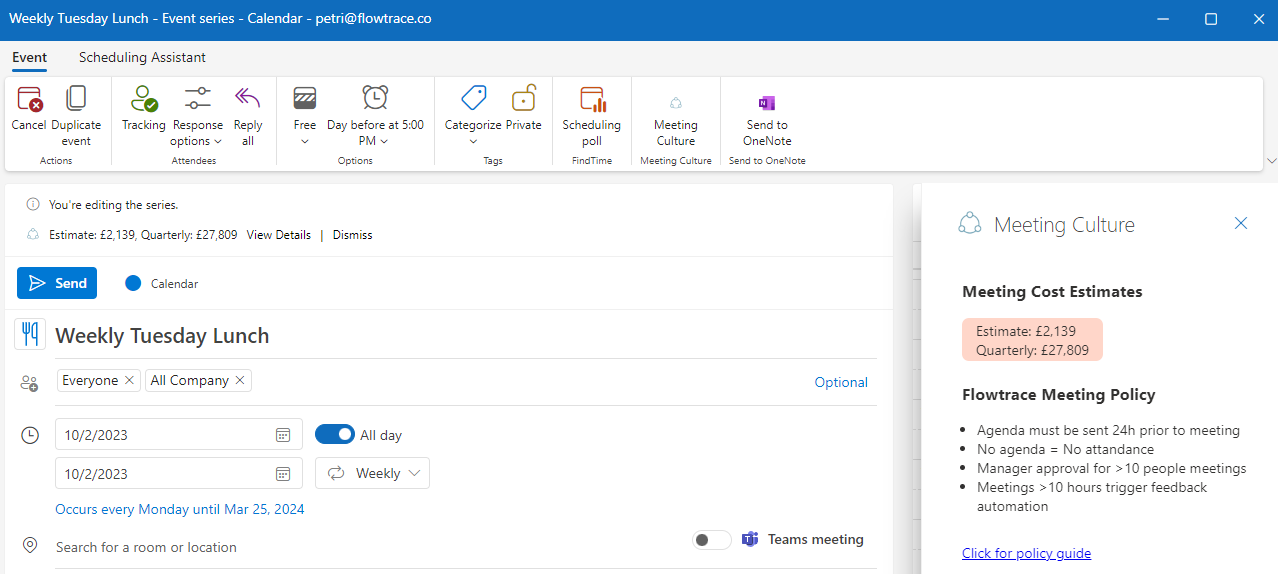Switch to the Scheduling Assistant tab
The height and width of the screenshot is (574, 1278).
click(142, 57)
